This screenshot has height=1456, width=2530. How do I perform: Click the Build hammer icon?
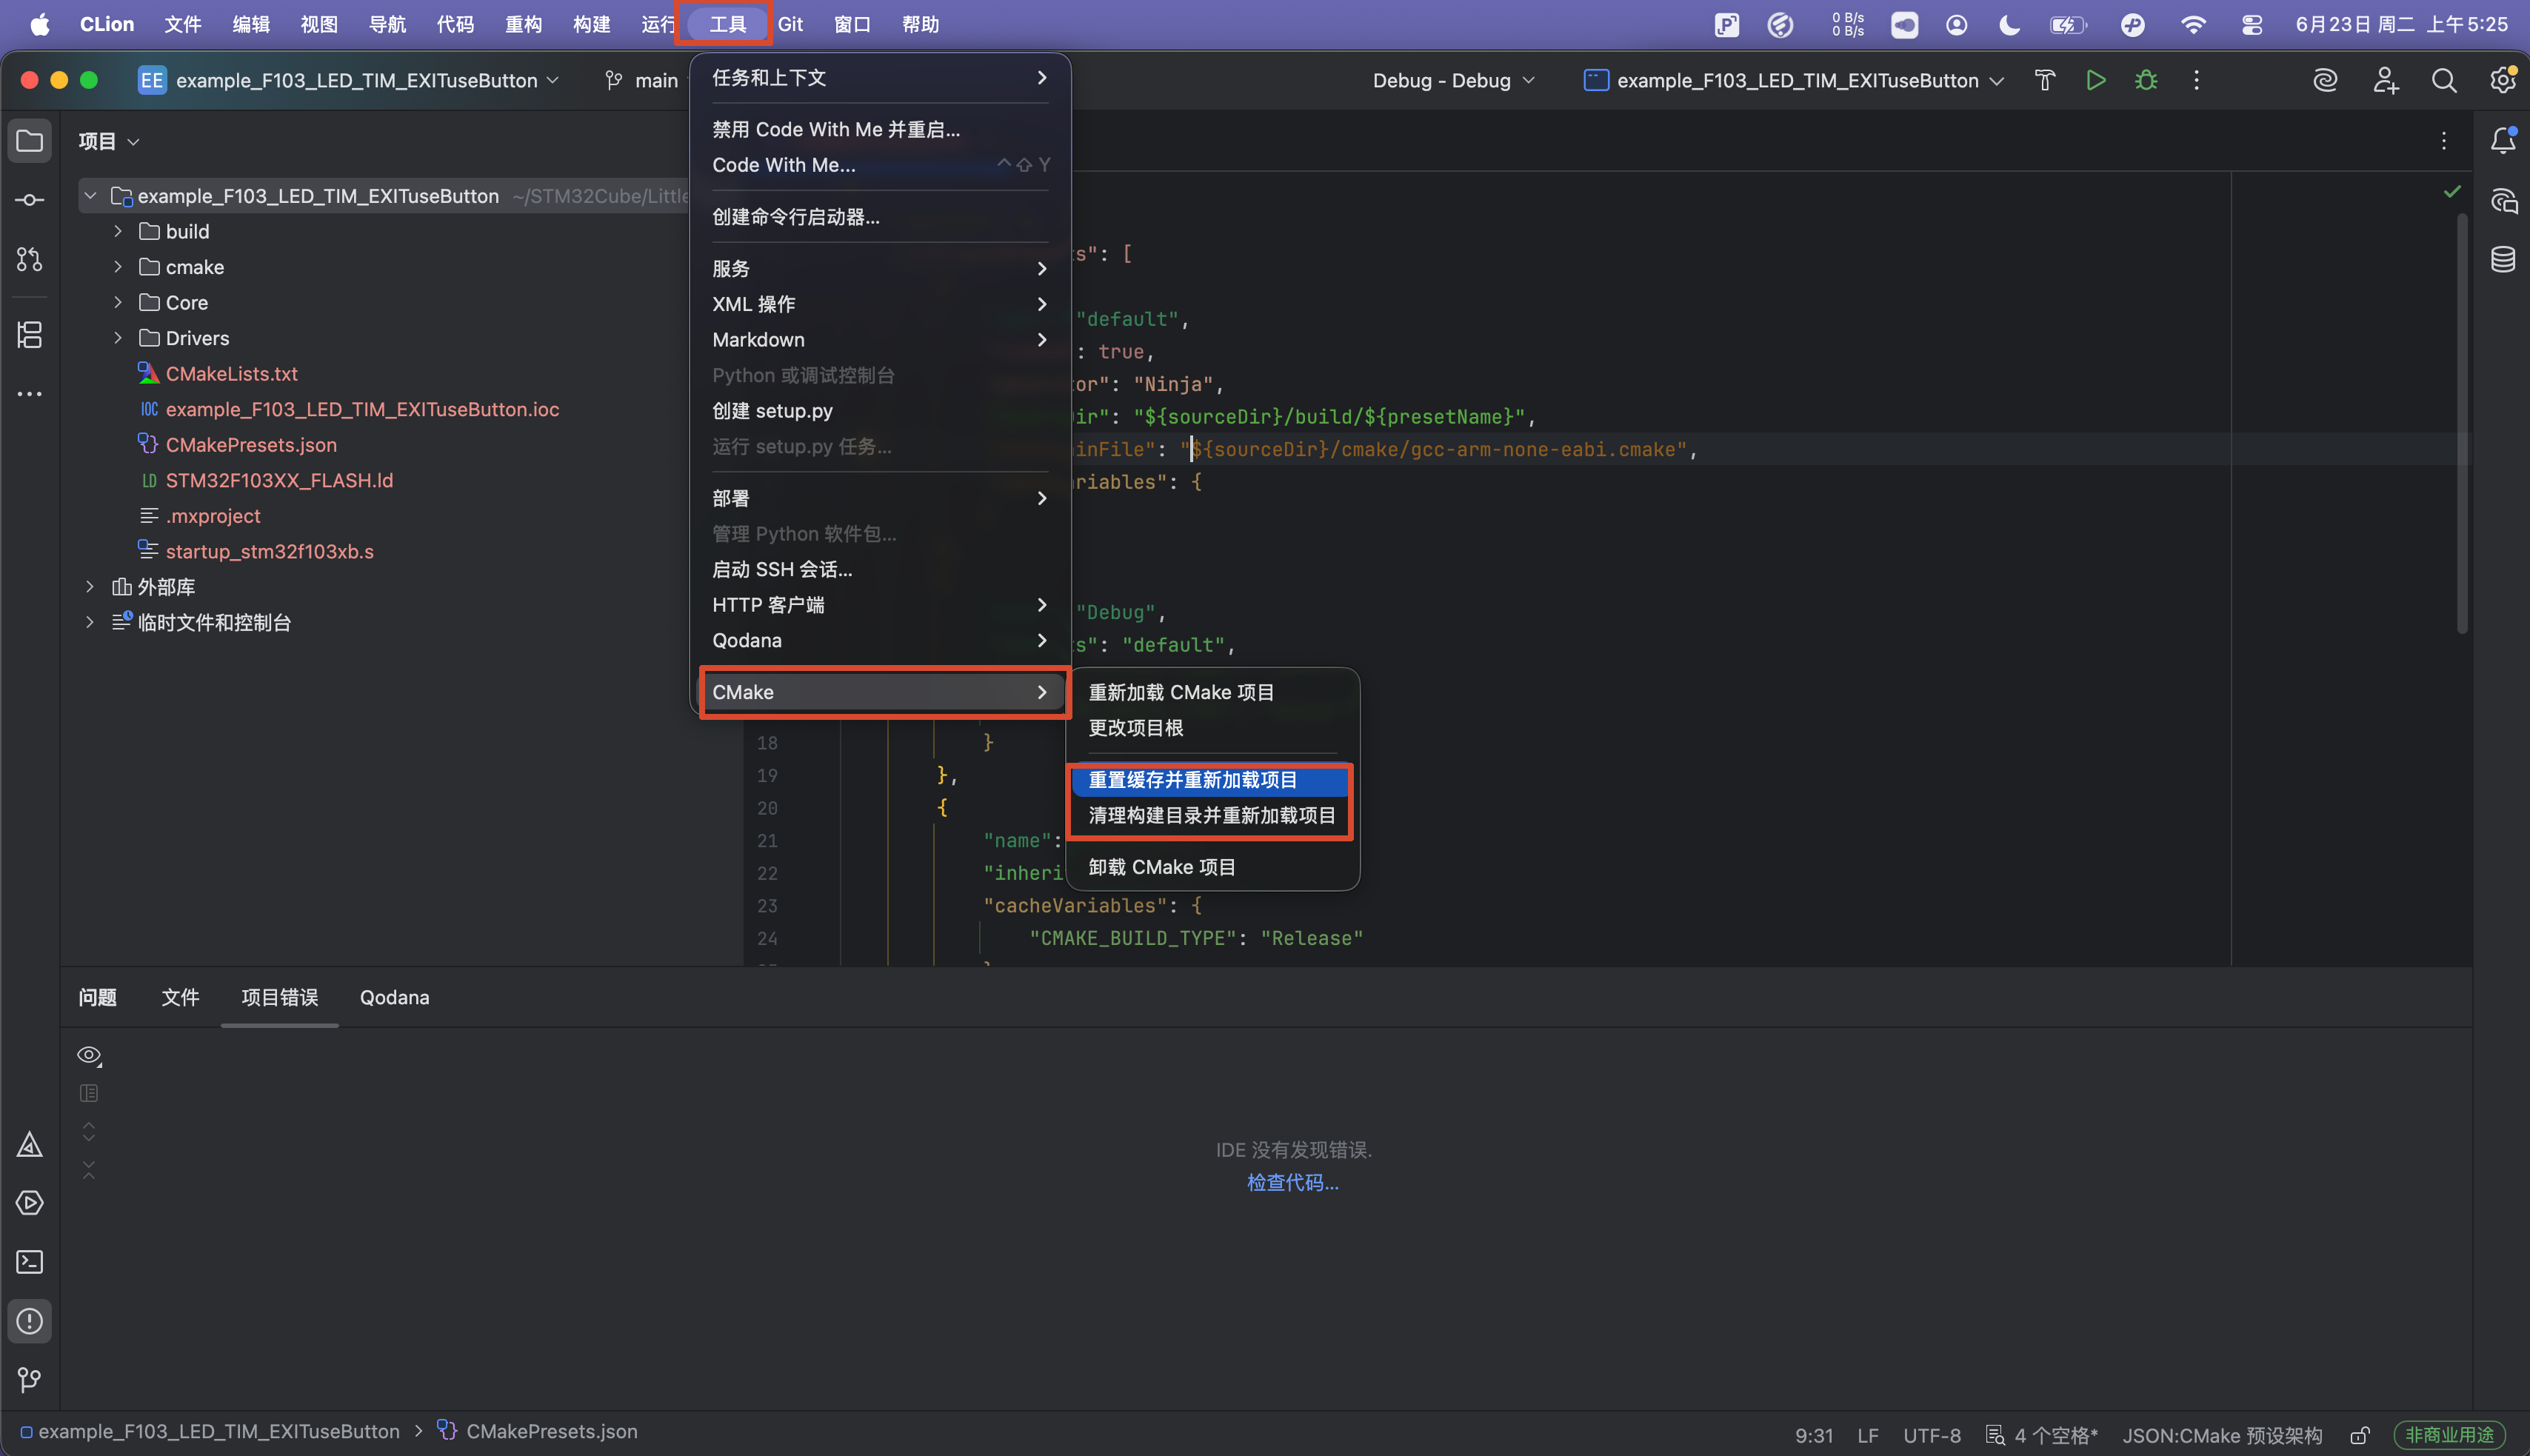pos(2045,80)
